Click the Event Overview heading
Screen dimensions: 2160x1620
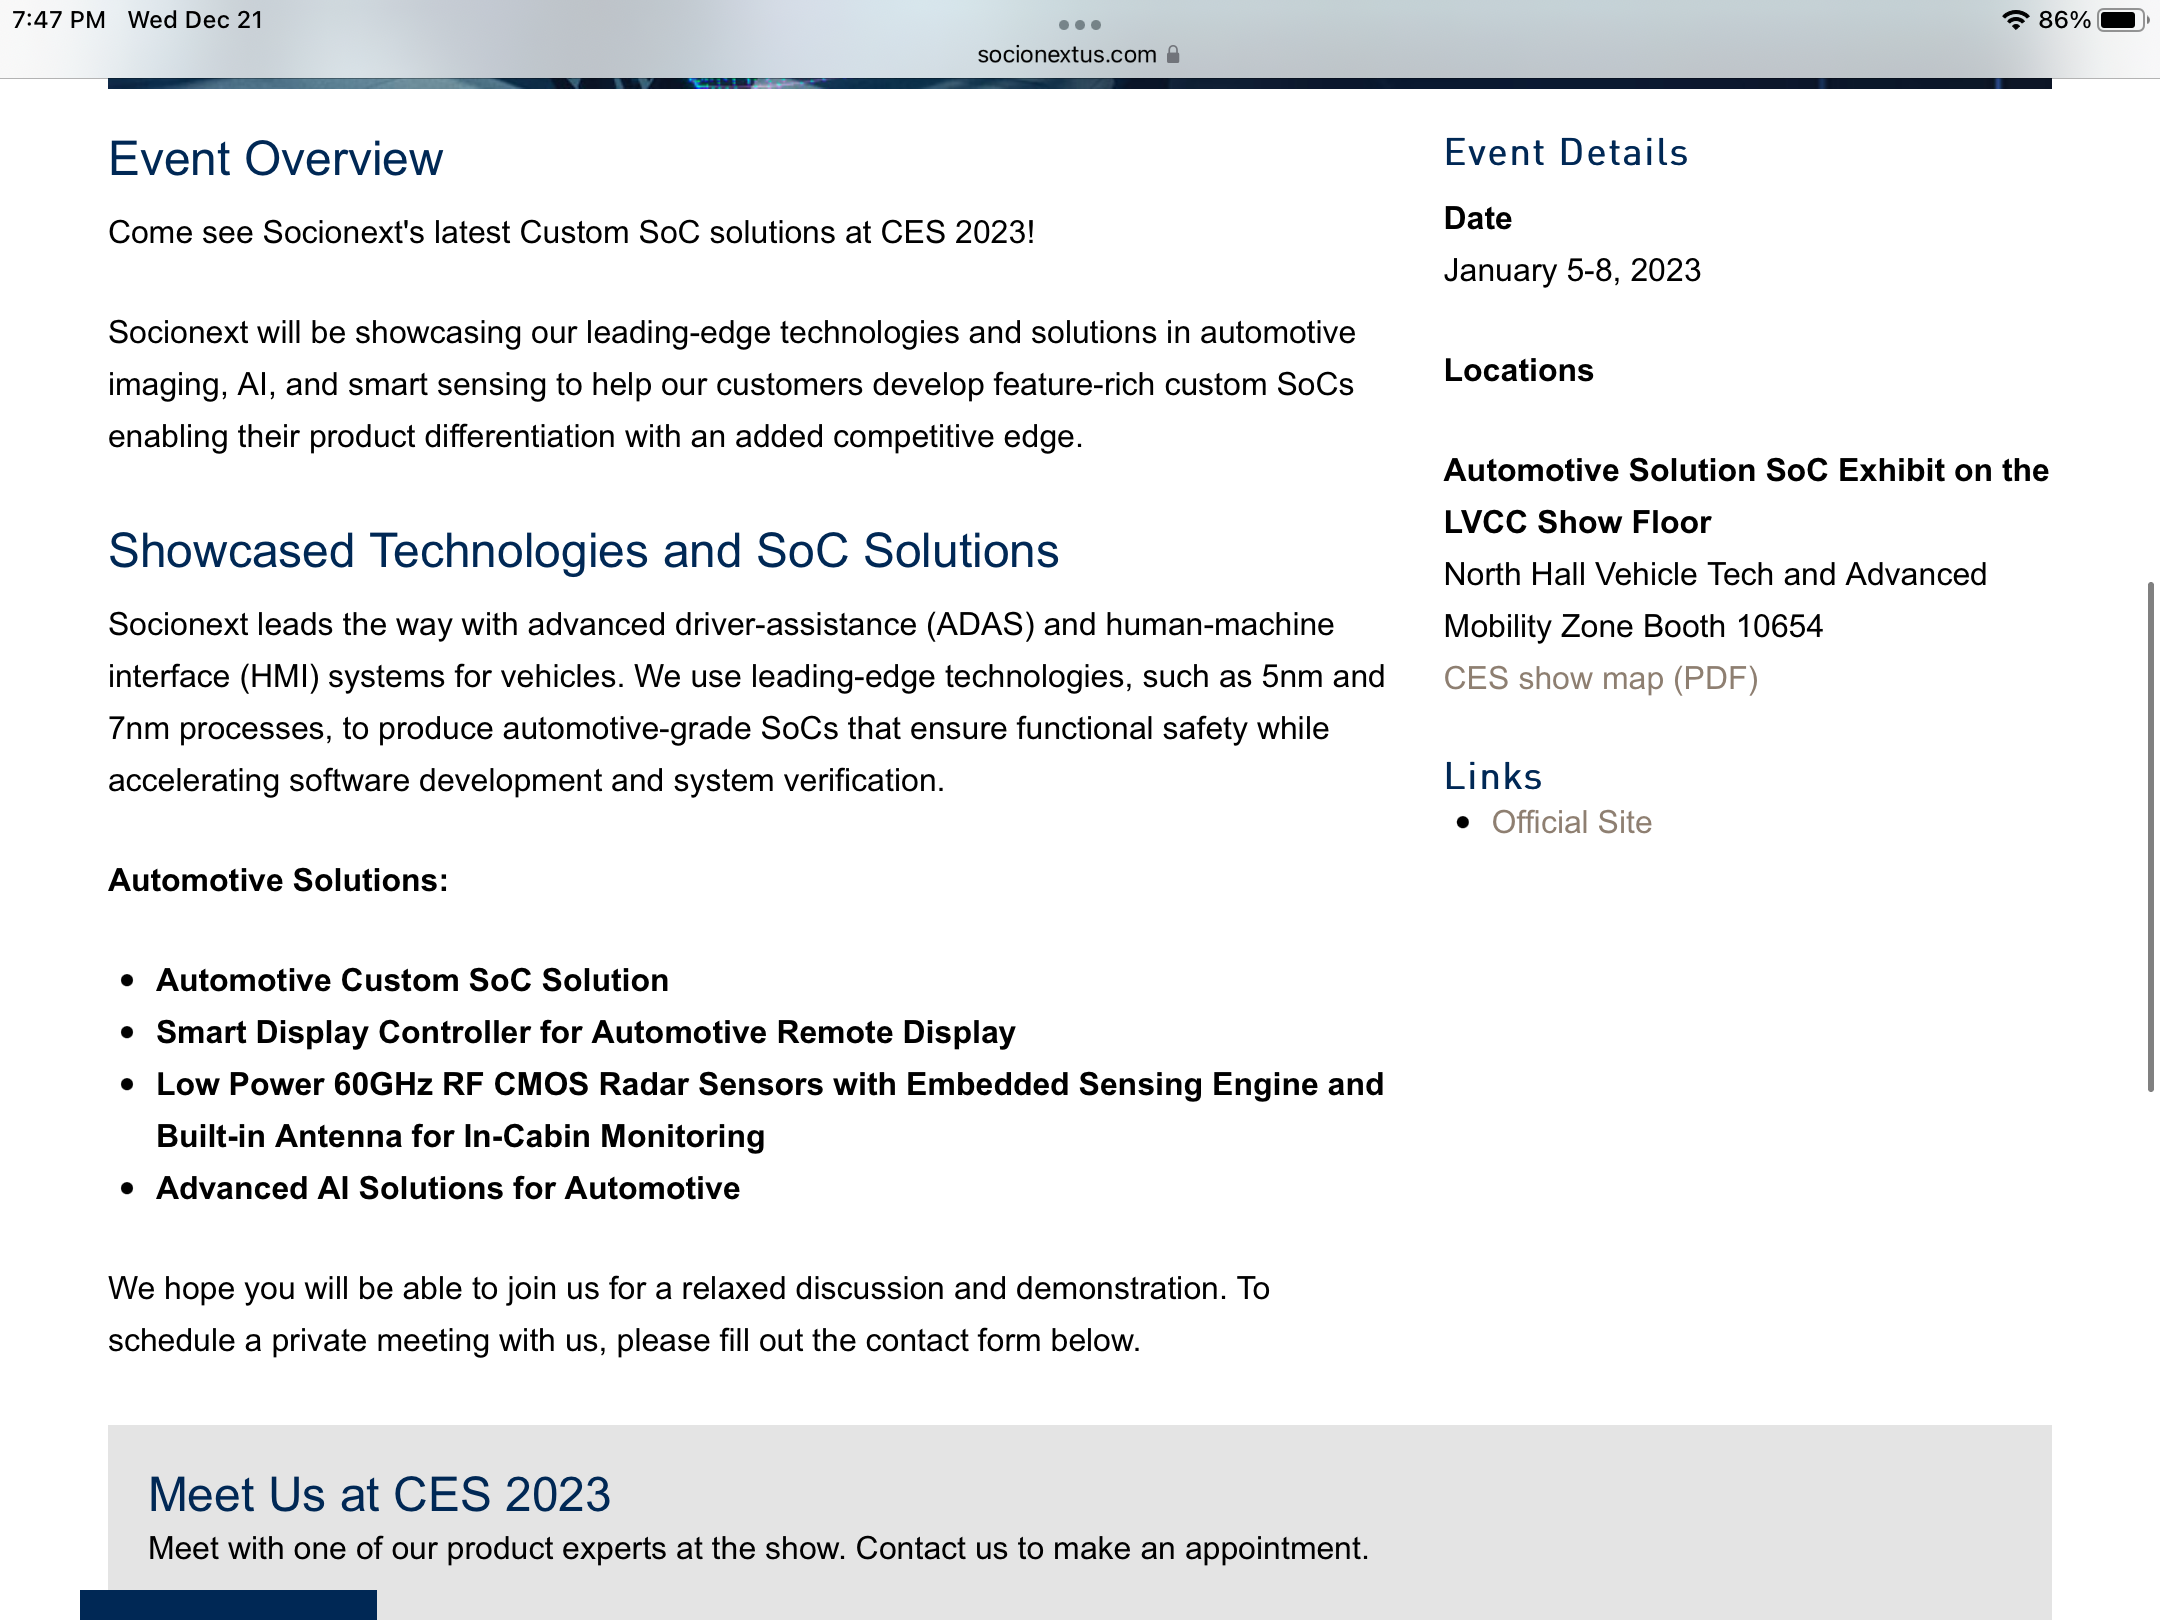(x=275, y=158)
